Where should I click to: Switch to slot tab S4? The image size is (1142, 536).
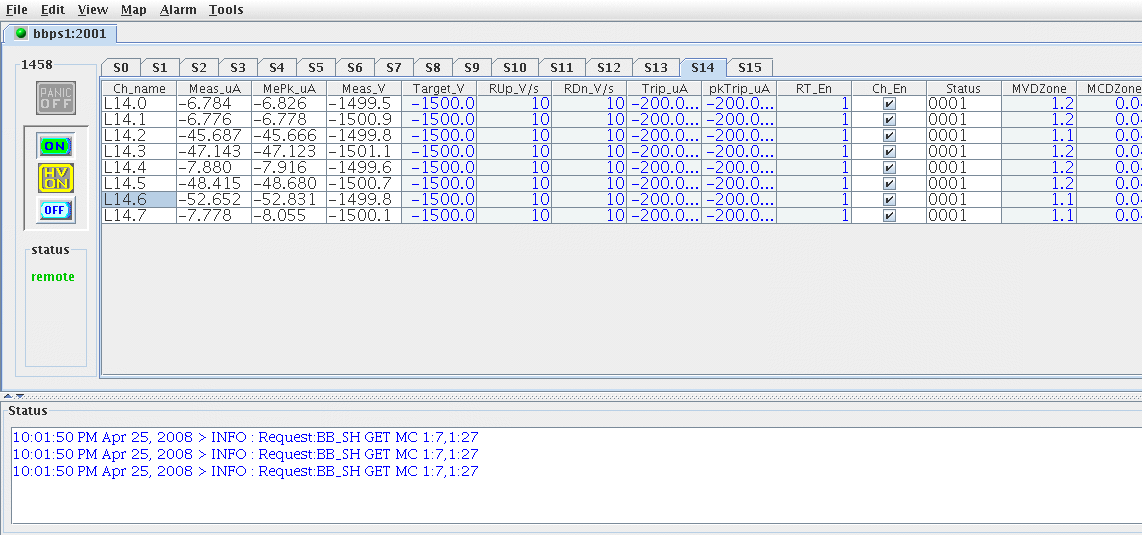point(277,67)
